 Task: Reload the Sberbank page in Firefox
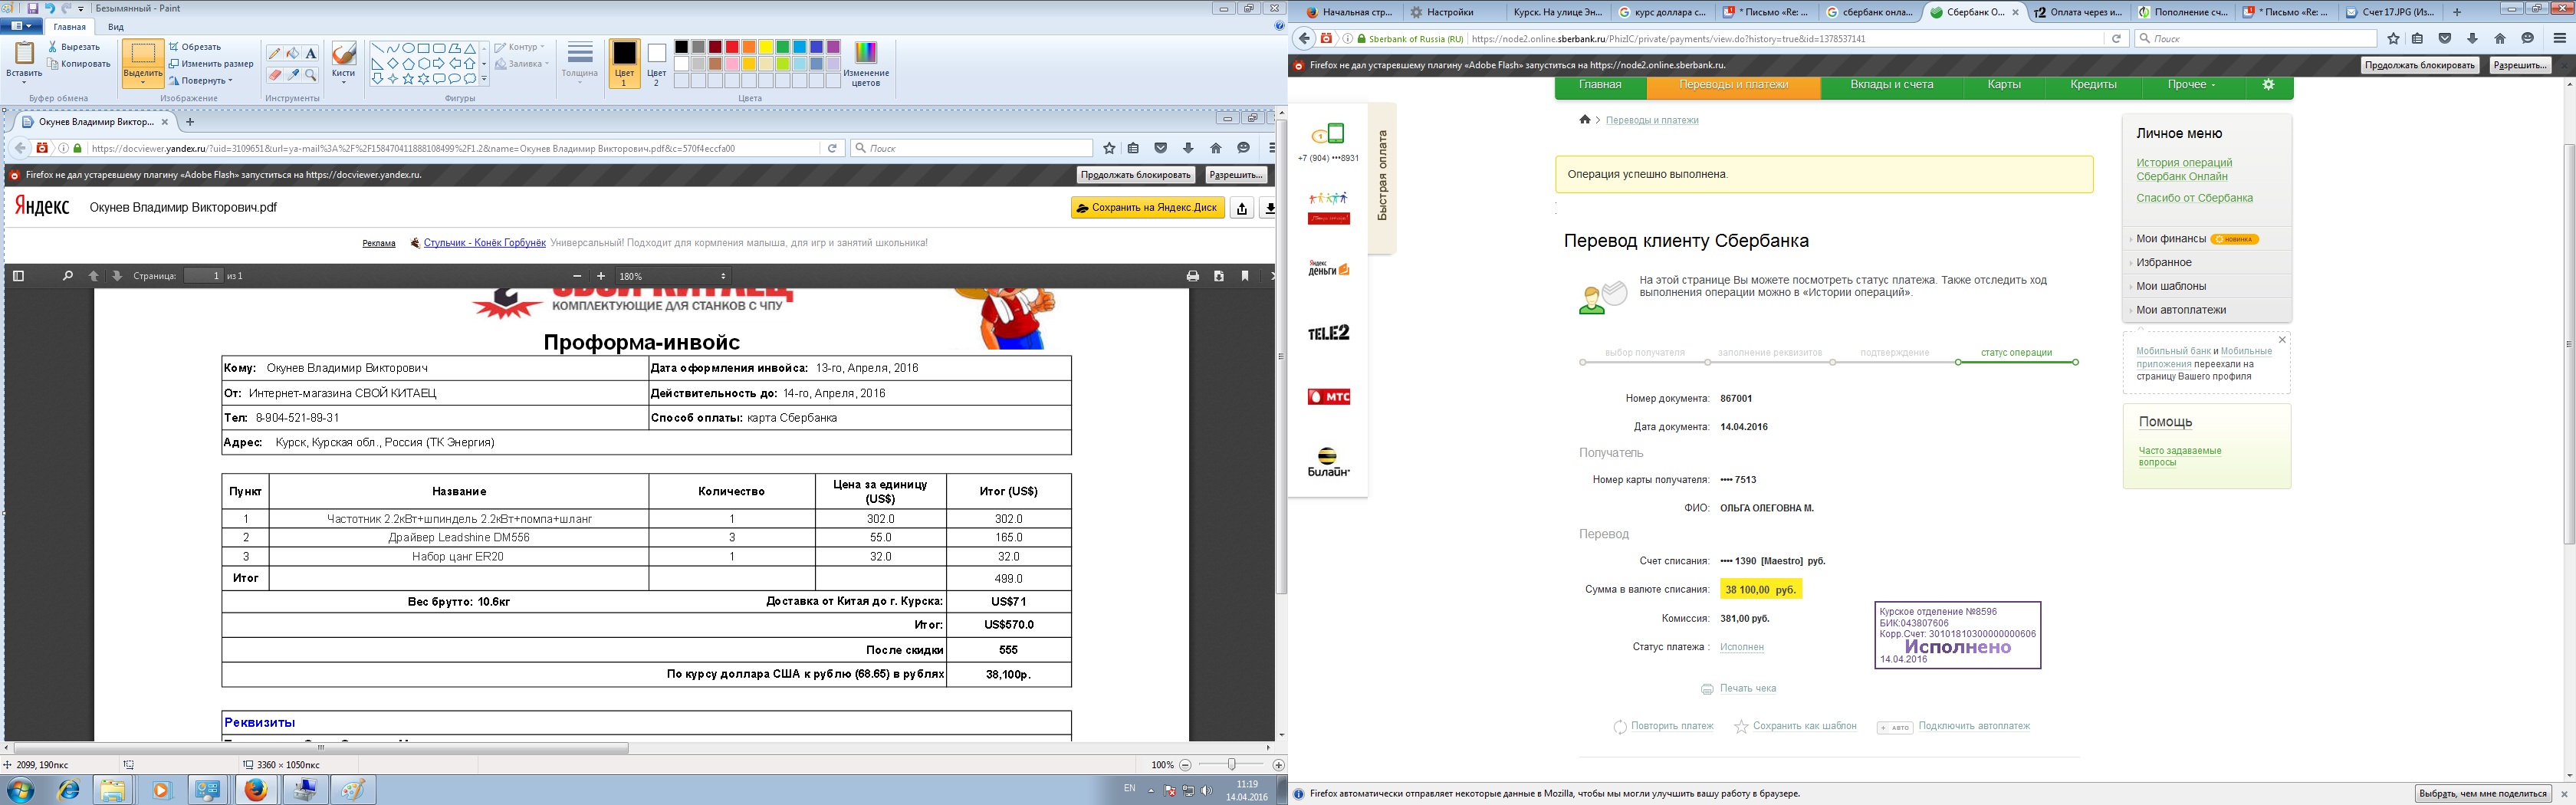[2116, 39]
